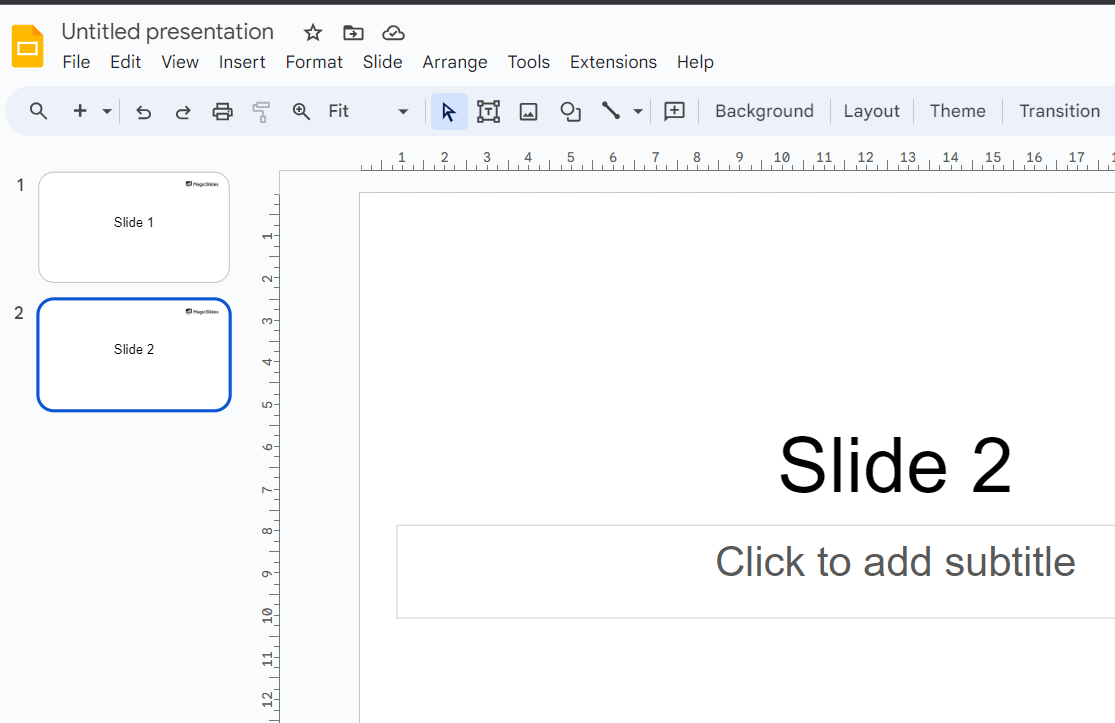
Task: Select the Slide 1 thumbnail
Action: pos(134,227)
